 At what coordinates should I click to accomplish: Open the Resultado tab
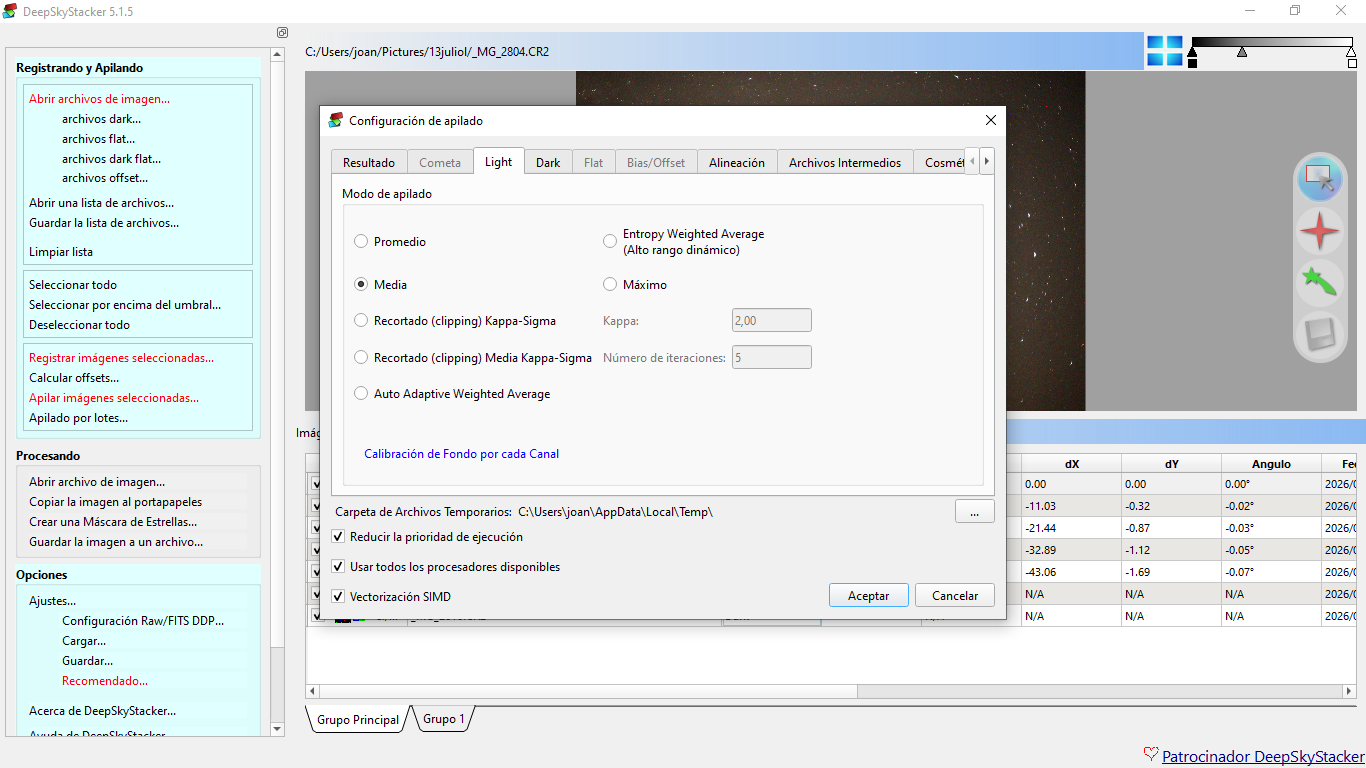pyautogui.click(x=369, y=162)
